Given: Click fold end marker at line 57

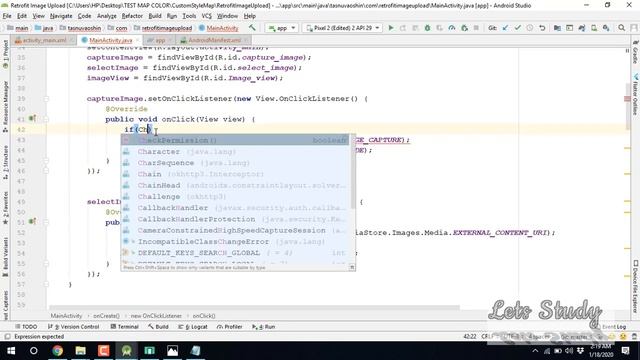Looking at the screenshot, I should click(x=46, y=284).
